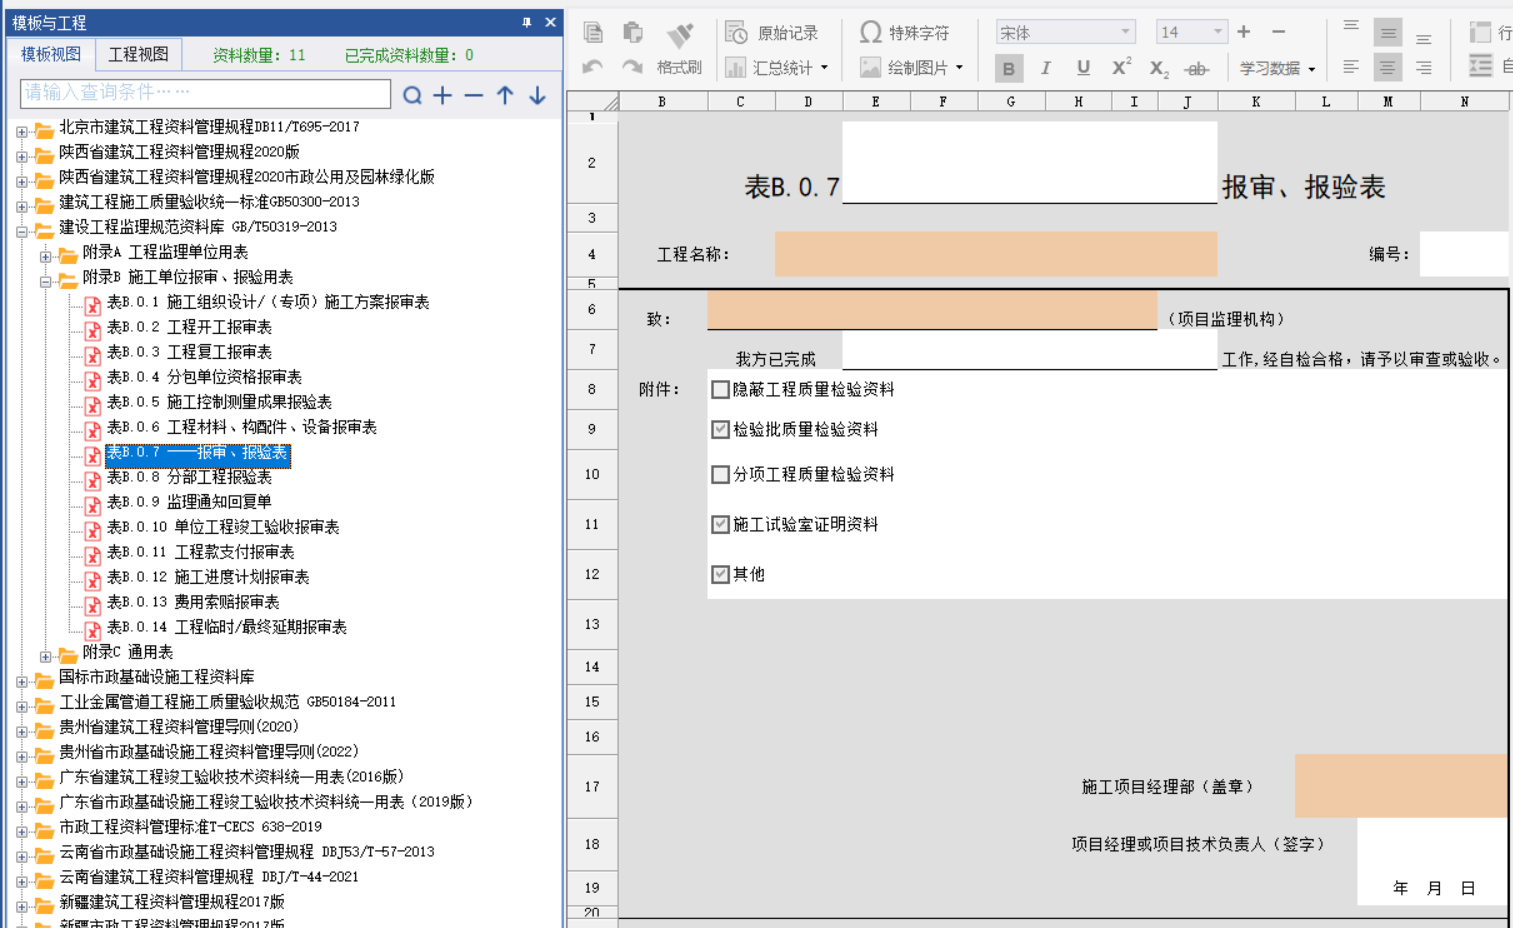Expand 附录A 工程监理单位用表 folder
The width and height of the screenshot is (1513, 928).
[46, 256]
